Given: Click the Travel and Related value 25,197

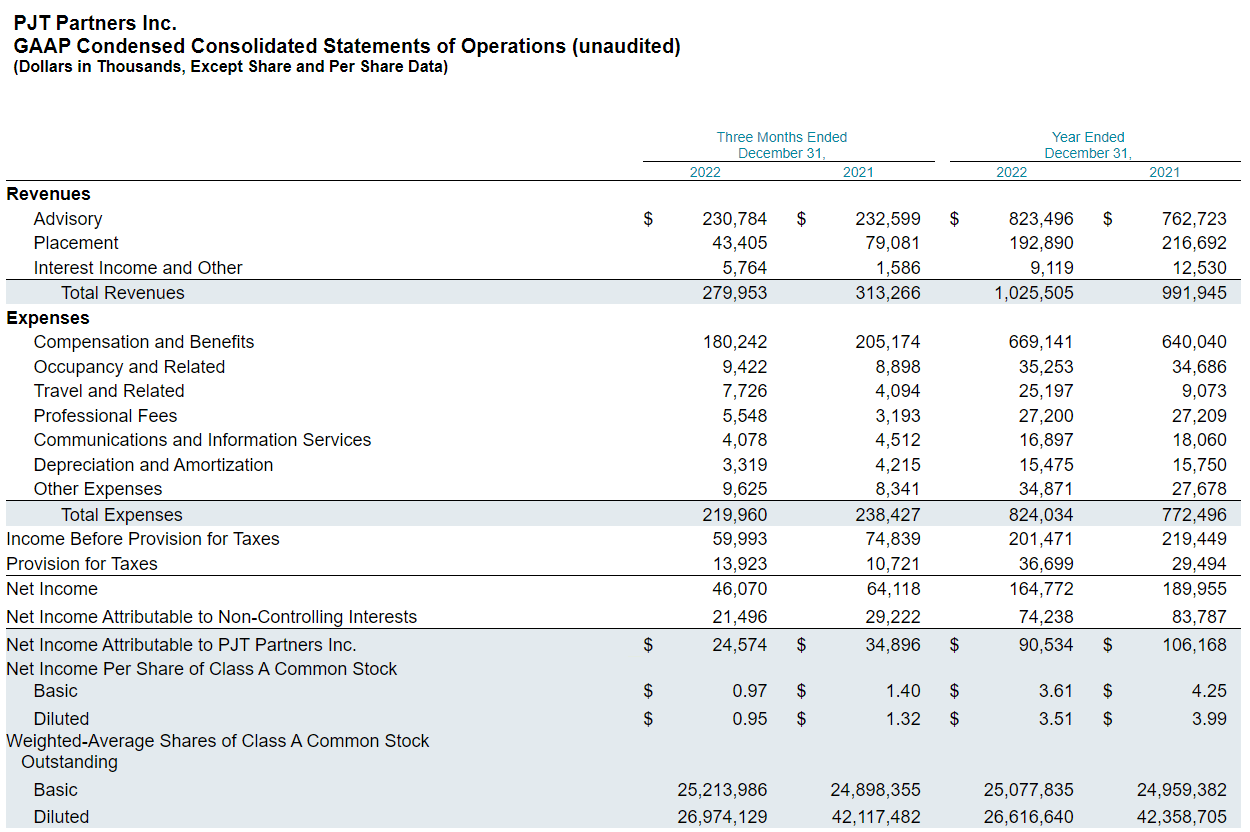Looking at the screenshot, I should coord(1046,391).
